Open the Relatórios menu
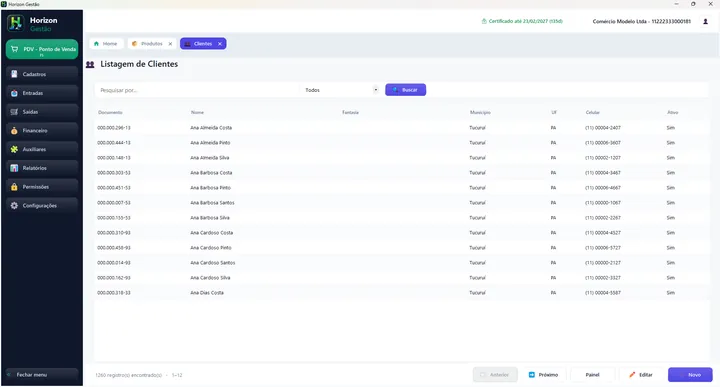This screenshot has height=387, width=720. point(42,168)
